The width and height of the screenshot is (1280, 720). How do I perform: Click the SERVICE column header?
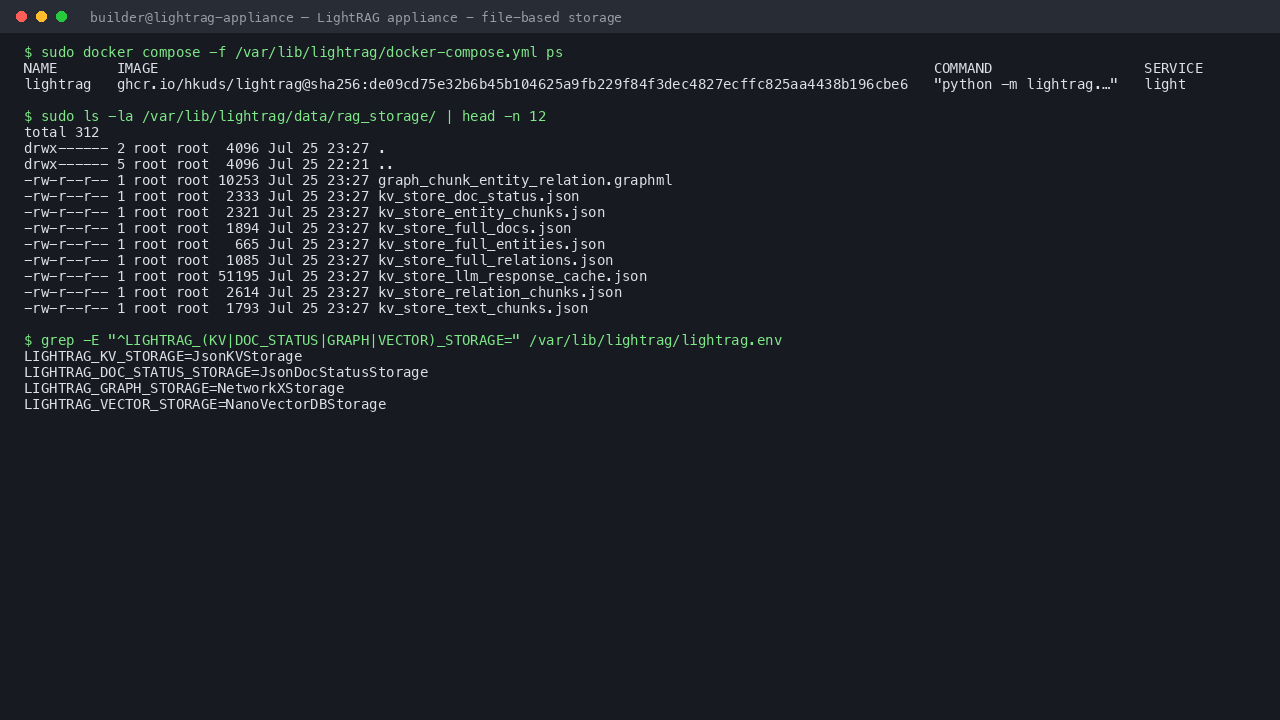click(x=1174, y=68)
